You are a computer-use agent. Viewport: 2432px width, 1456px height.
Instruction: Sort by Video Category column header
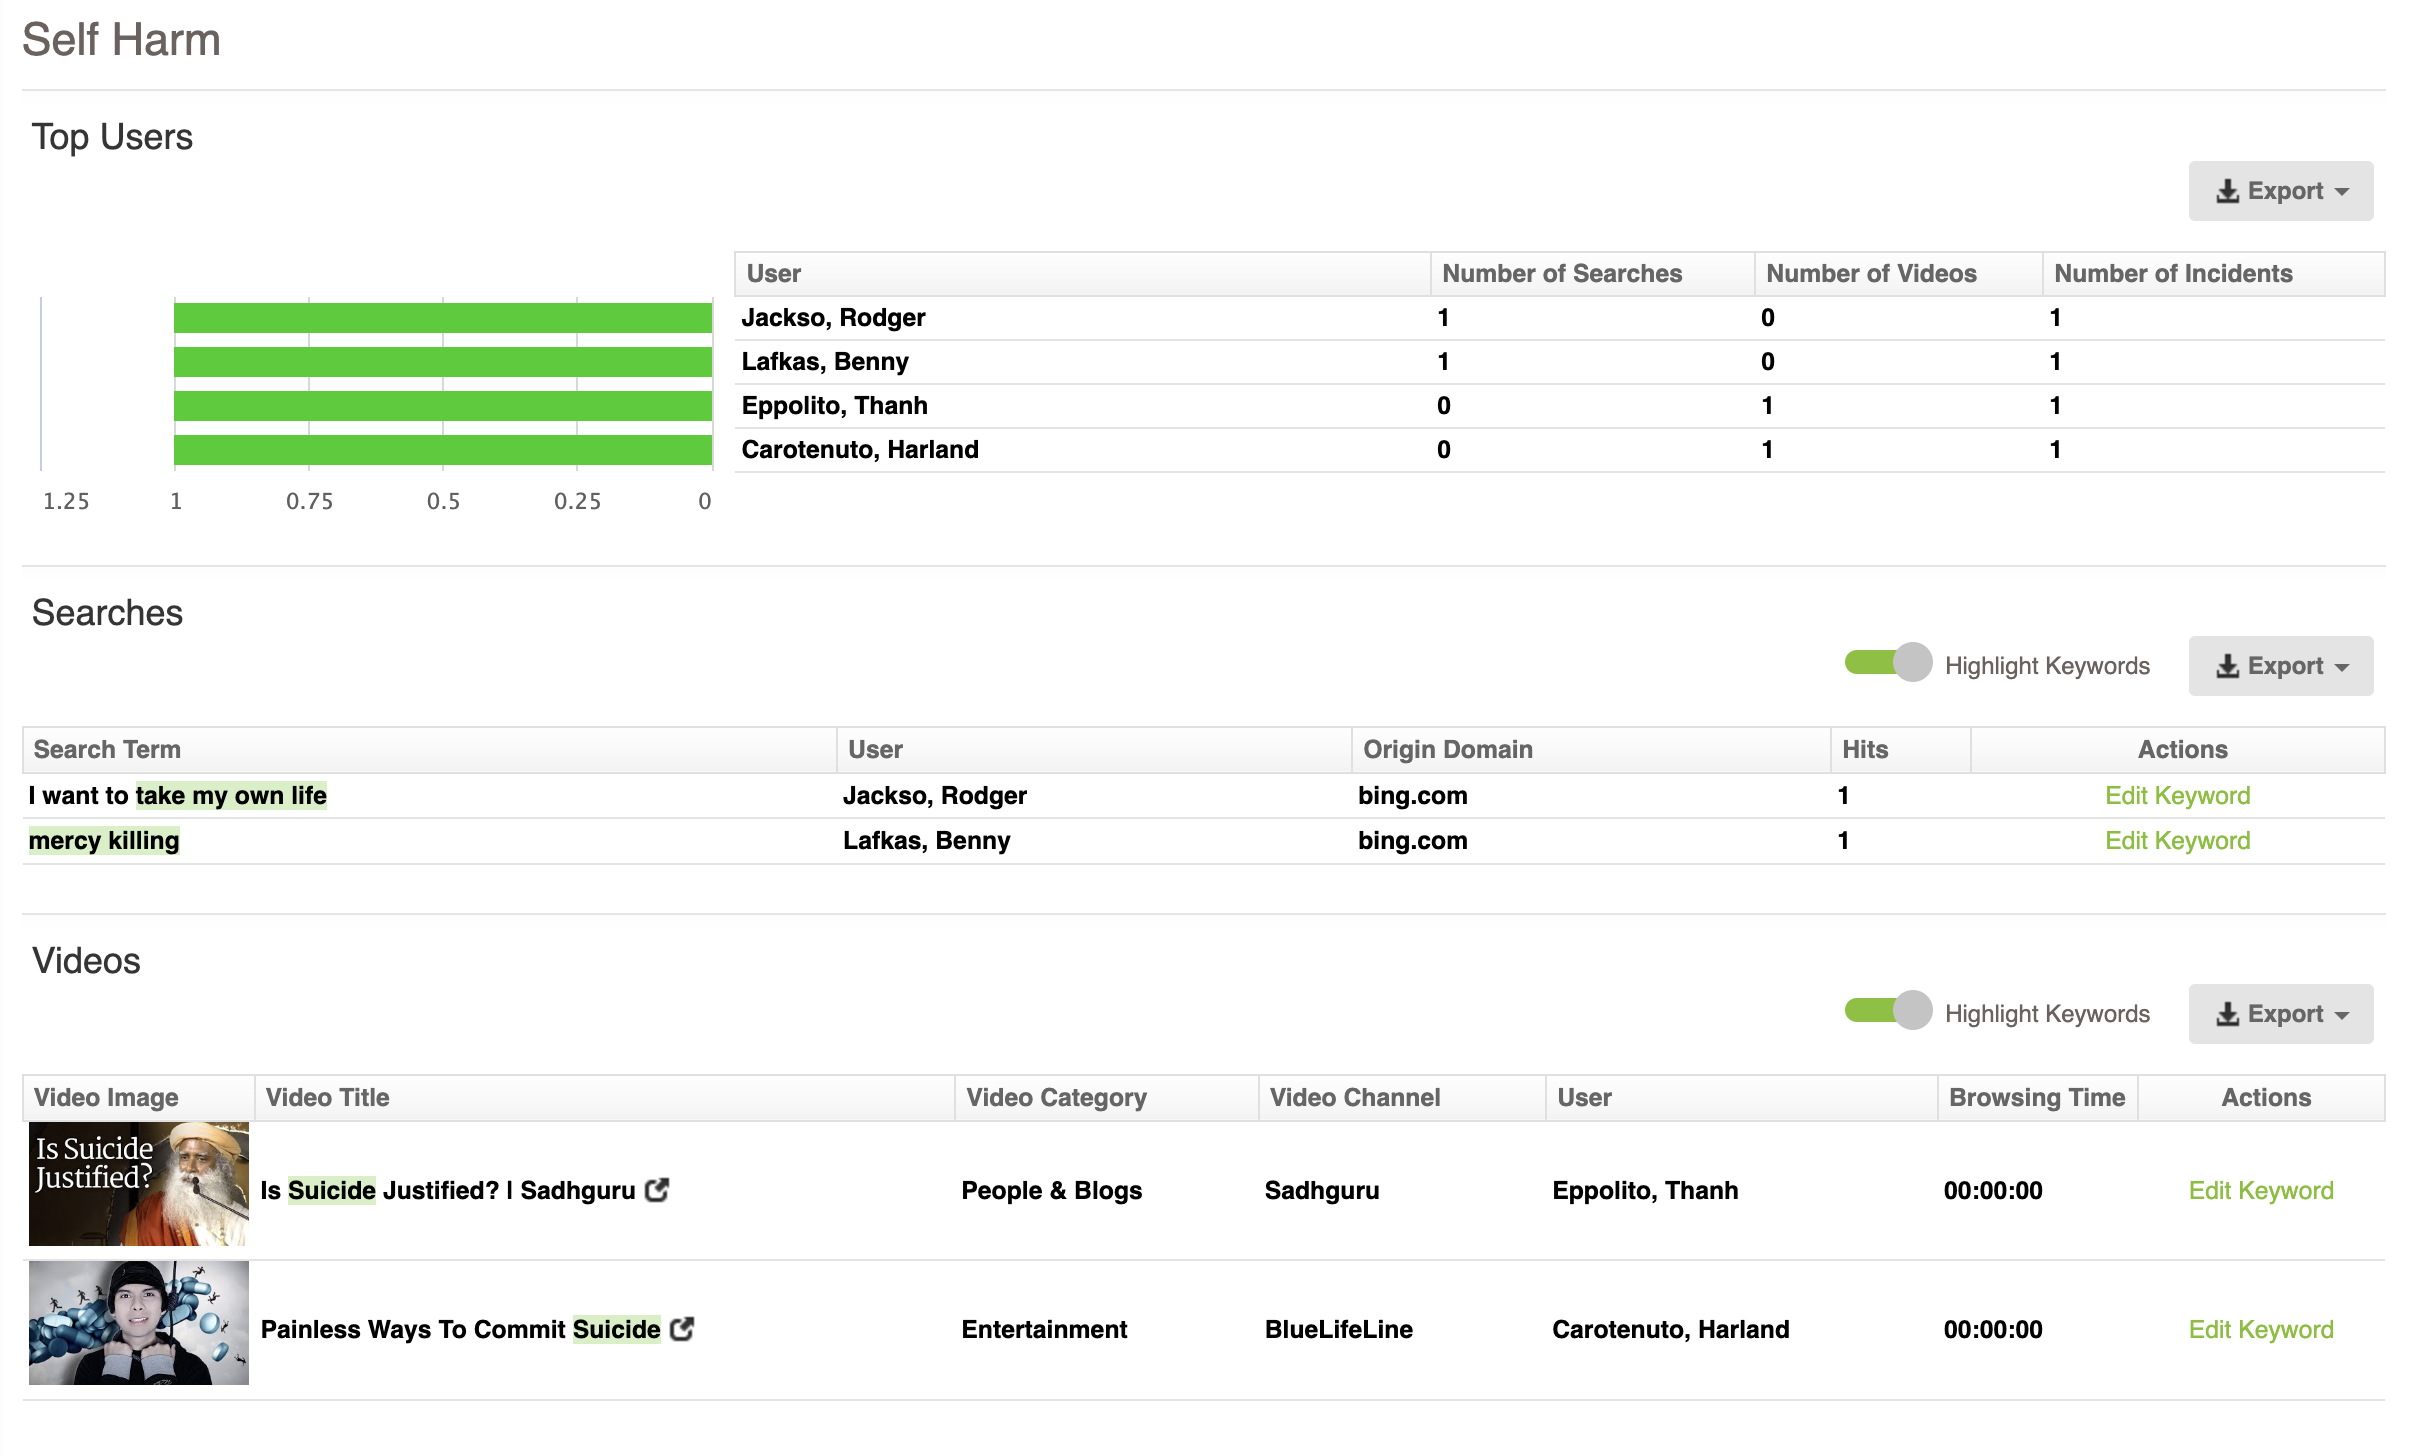tap(1056, 1098)
